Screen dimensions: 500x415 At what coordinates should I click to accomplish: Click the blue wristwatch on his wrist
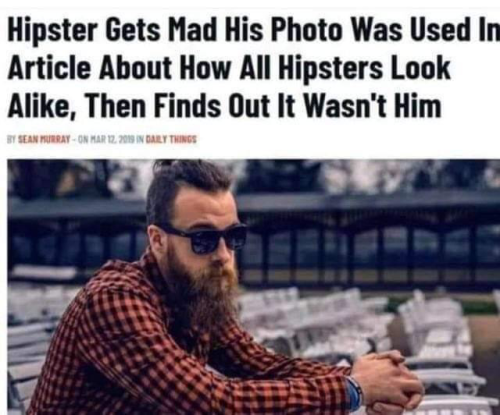click(353, 395)
